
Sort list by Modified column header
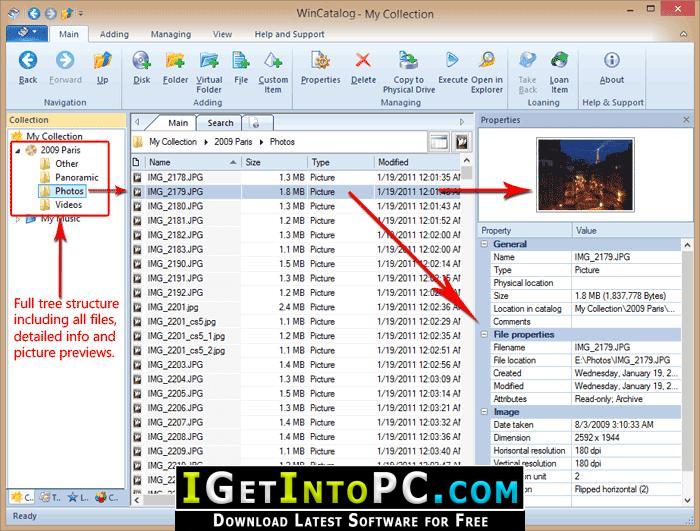point(417,162)
